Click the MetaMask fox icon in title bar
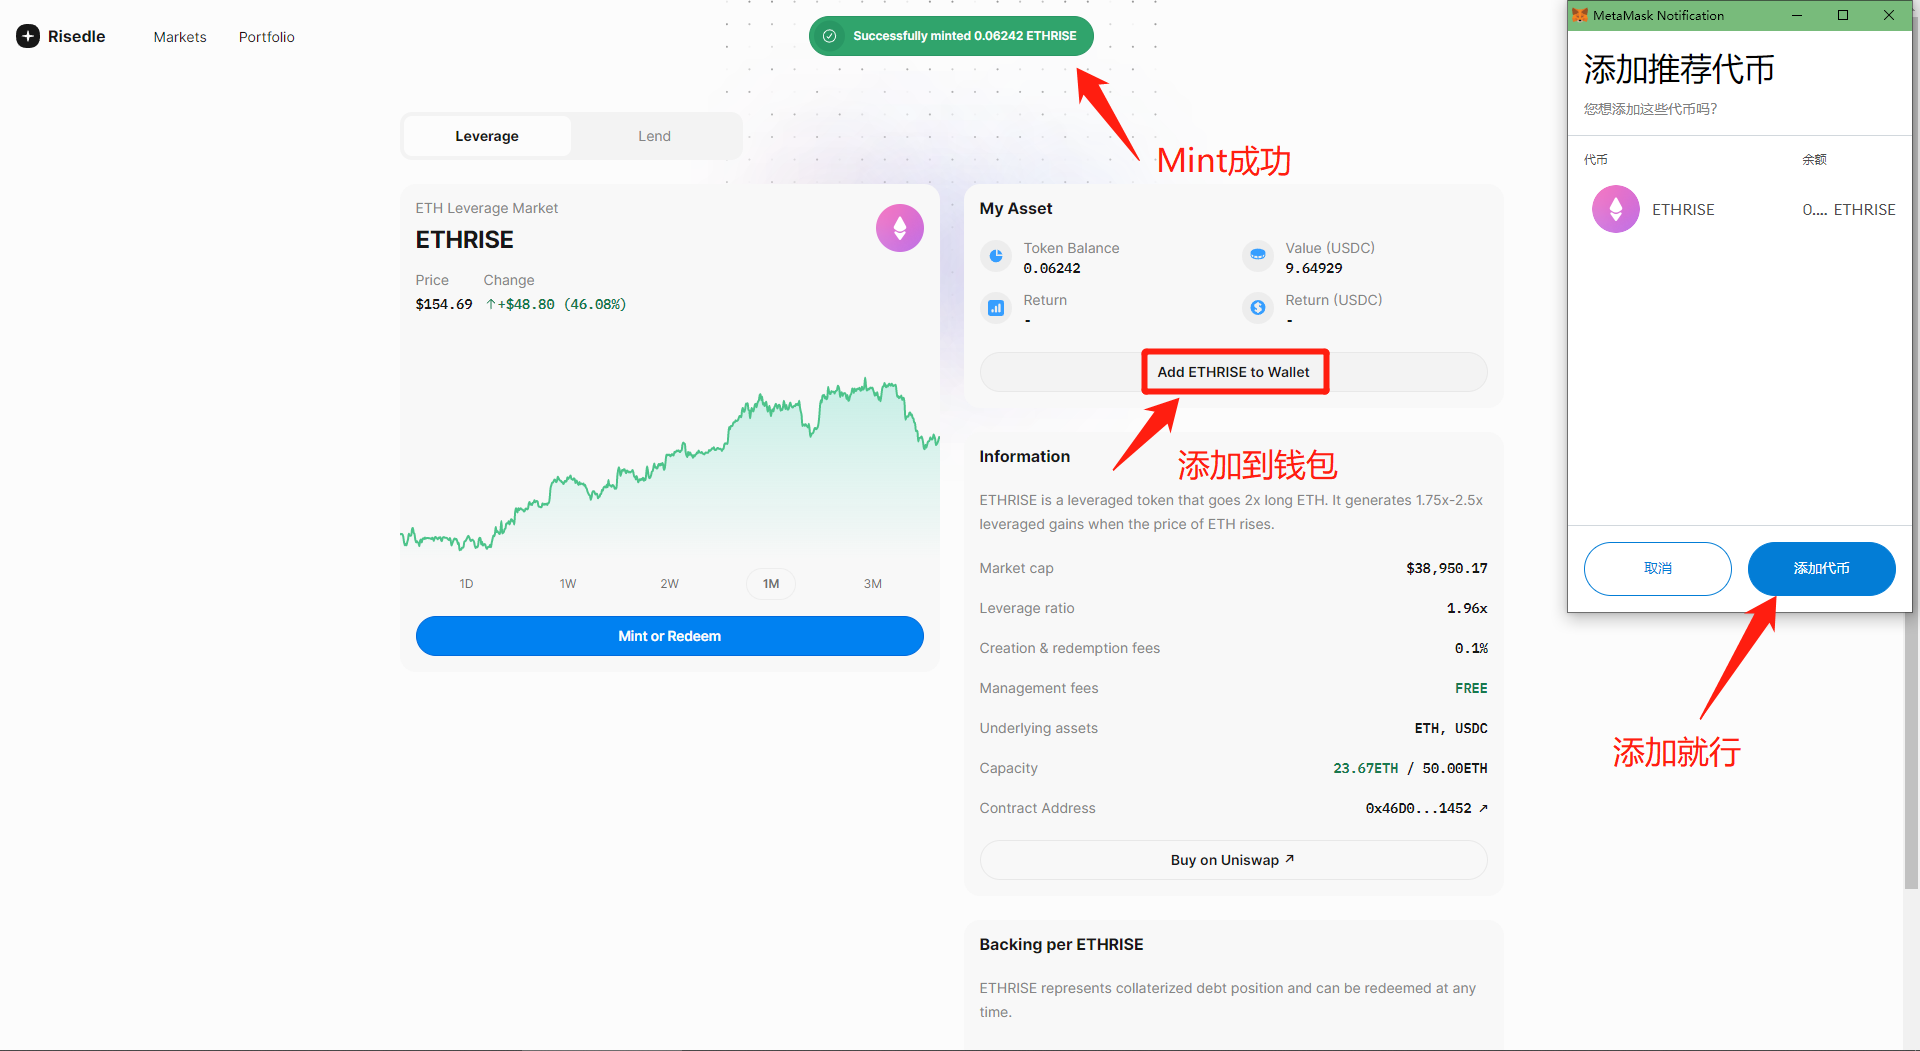The image size is (1920, 1051). coord(1580,15)
